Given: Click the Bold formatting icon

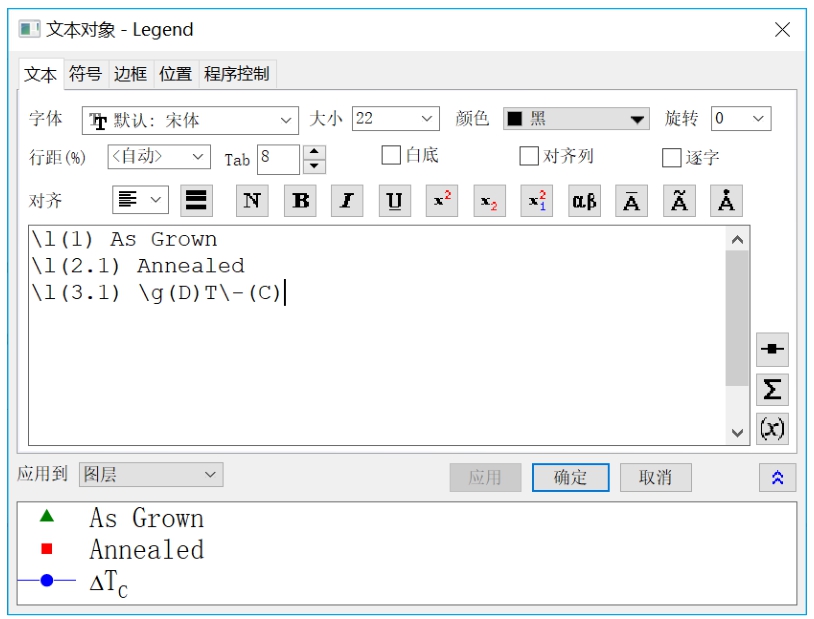Looking at the screenshot, I should (x=300, y=201).
